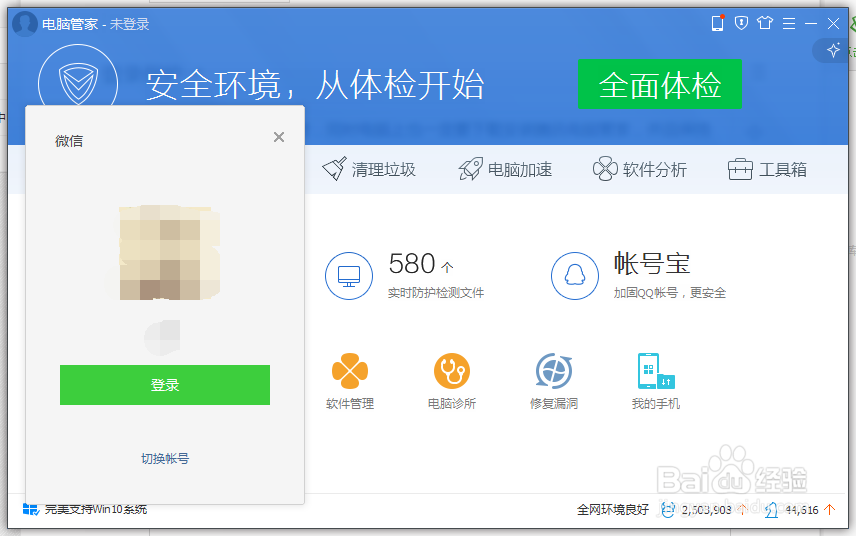
Task: Click the monitor real-time protection icon
Action: point(349,276)
